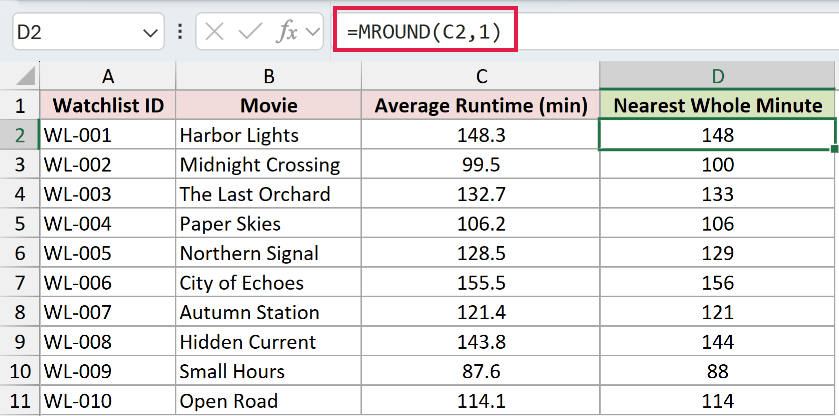This screenshot has height=416, width=839.
Task: Select cell WL-007
Action: pyautogui.click(x=108, y=312)
